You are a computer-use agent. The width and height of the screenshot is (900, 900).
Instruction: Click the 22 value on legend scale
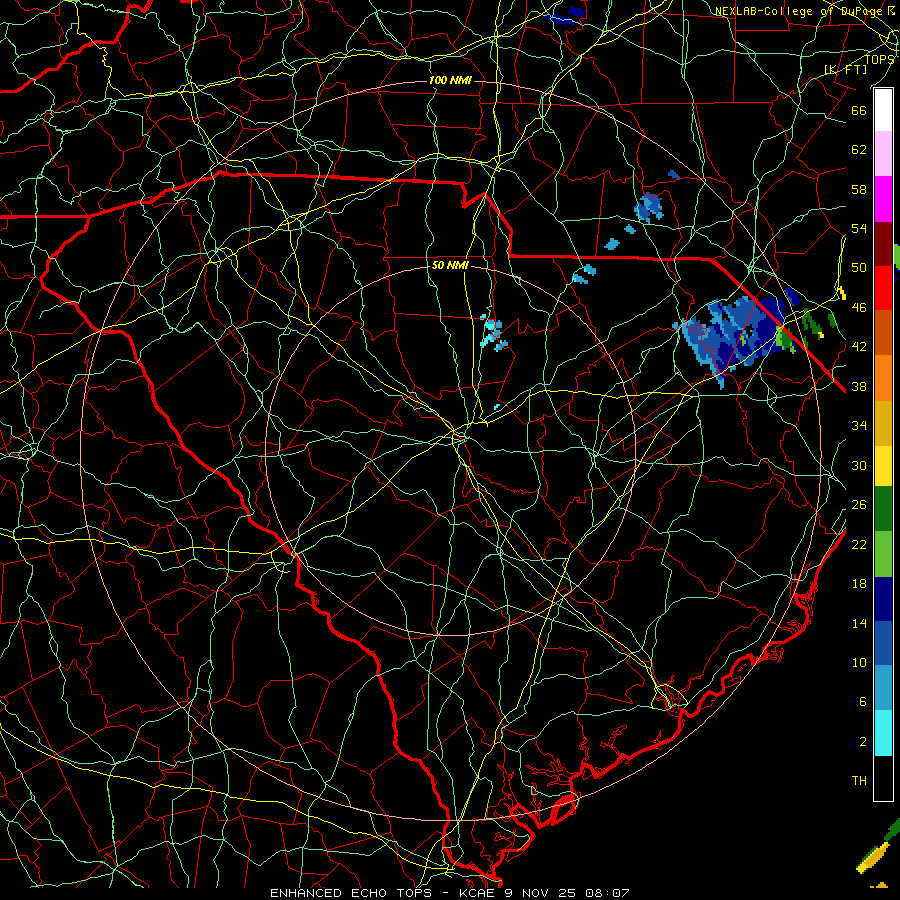(x=859, y=544)
